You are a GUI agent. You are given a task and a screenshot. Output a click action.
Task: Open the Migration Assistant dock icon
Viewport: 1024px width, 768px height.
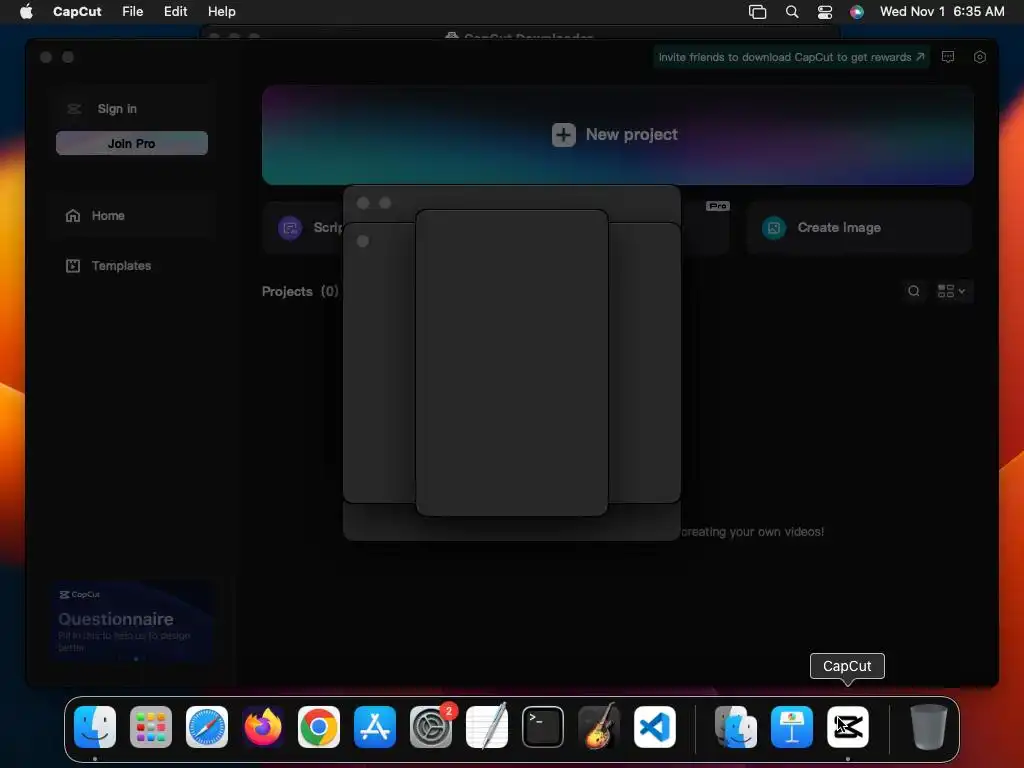coord(736,727)
